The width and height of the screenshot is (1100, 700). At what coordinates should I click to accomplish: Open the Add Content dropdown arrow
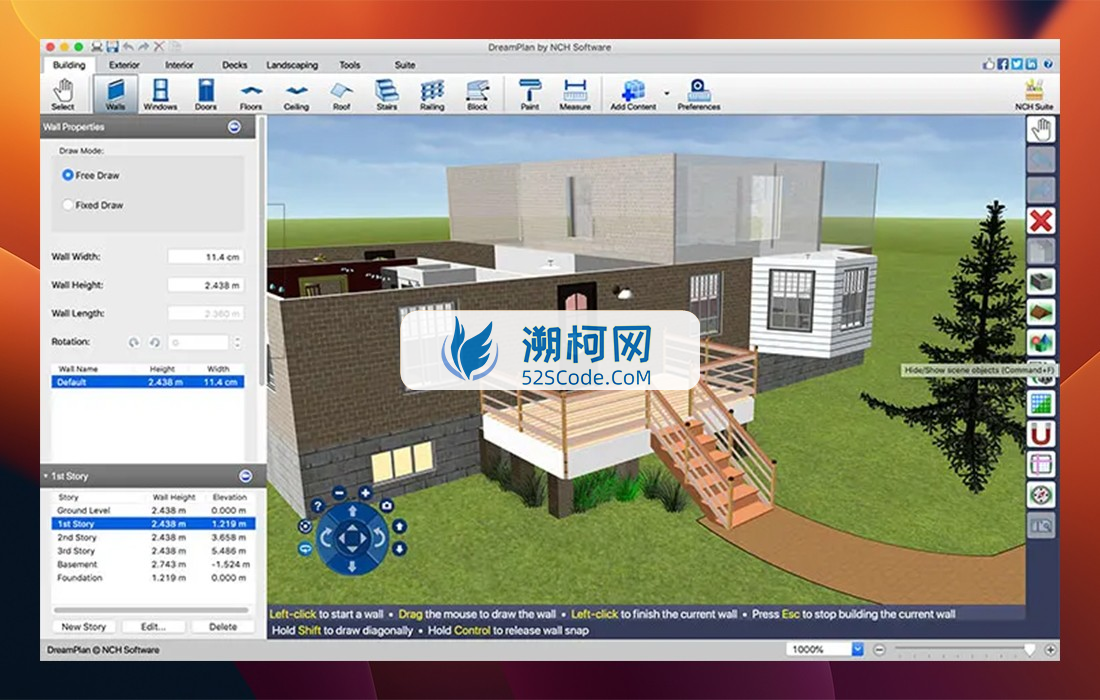(666, 93)
